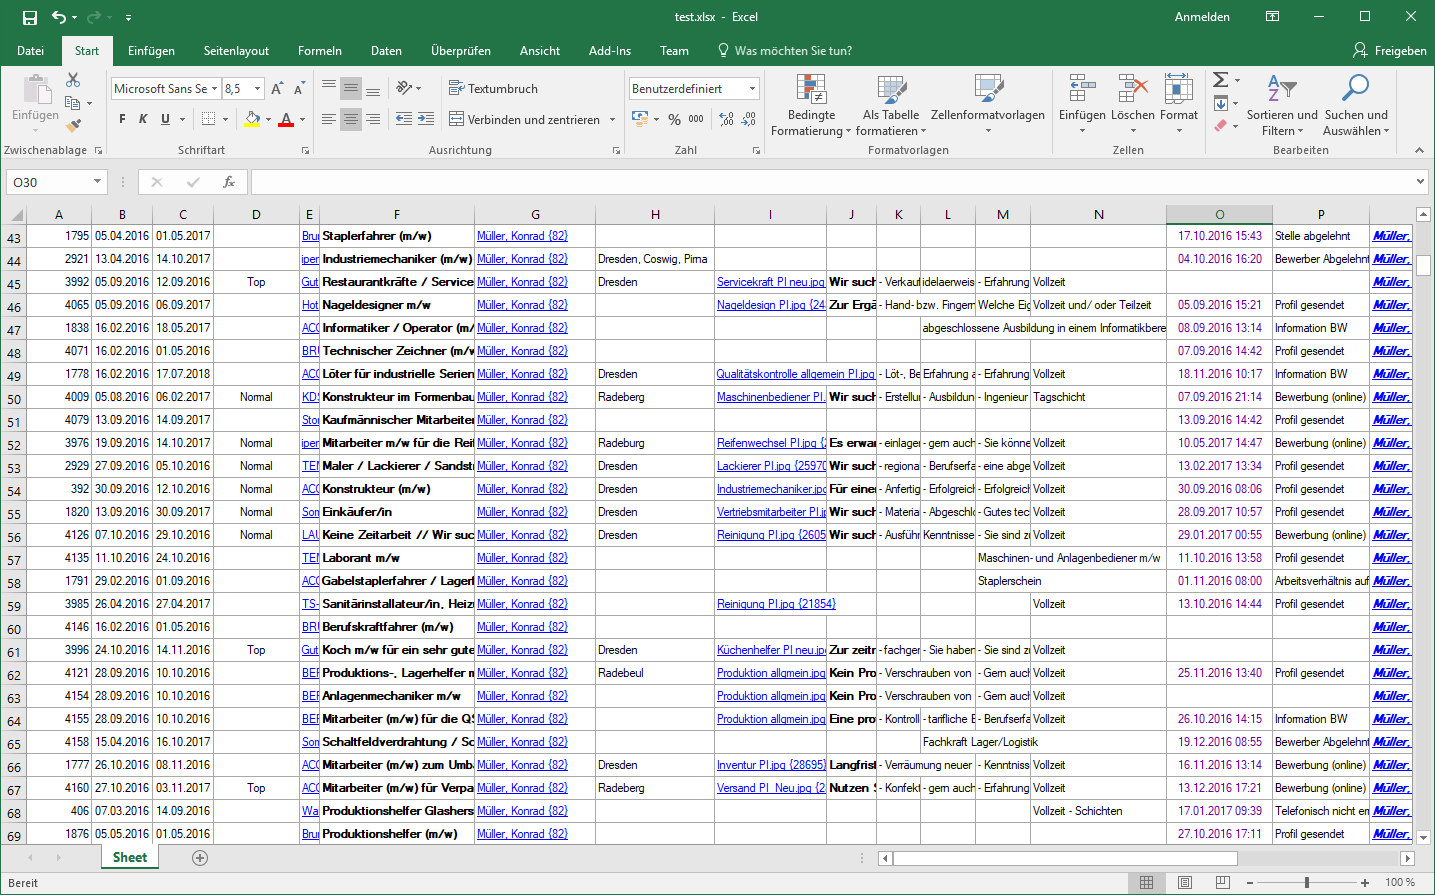Viewport: 1435px width, 895px height.
Task: Remove a decimal place
Action: click(749, 119)
